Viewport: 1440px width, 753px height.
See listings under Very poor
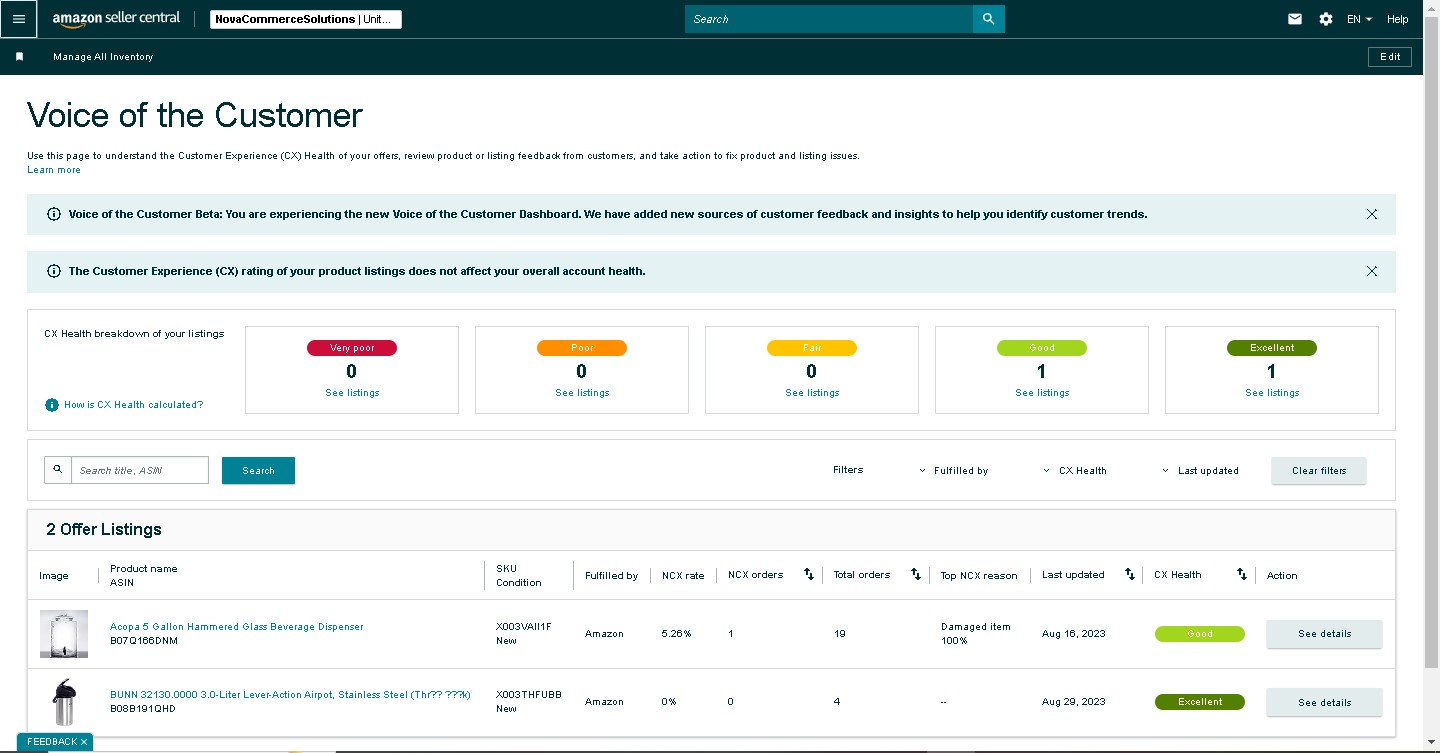click(x=352, y=393)
